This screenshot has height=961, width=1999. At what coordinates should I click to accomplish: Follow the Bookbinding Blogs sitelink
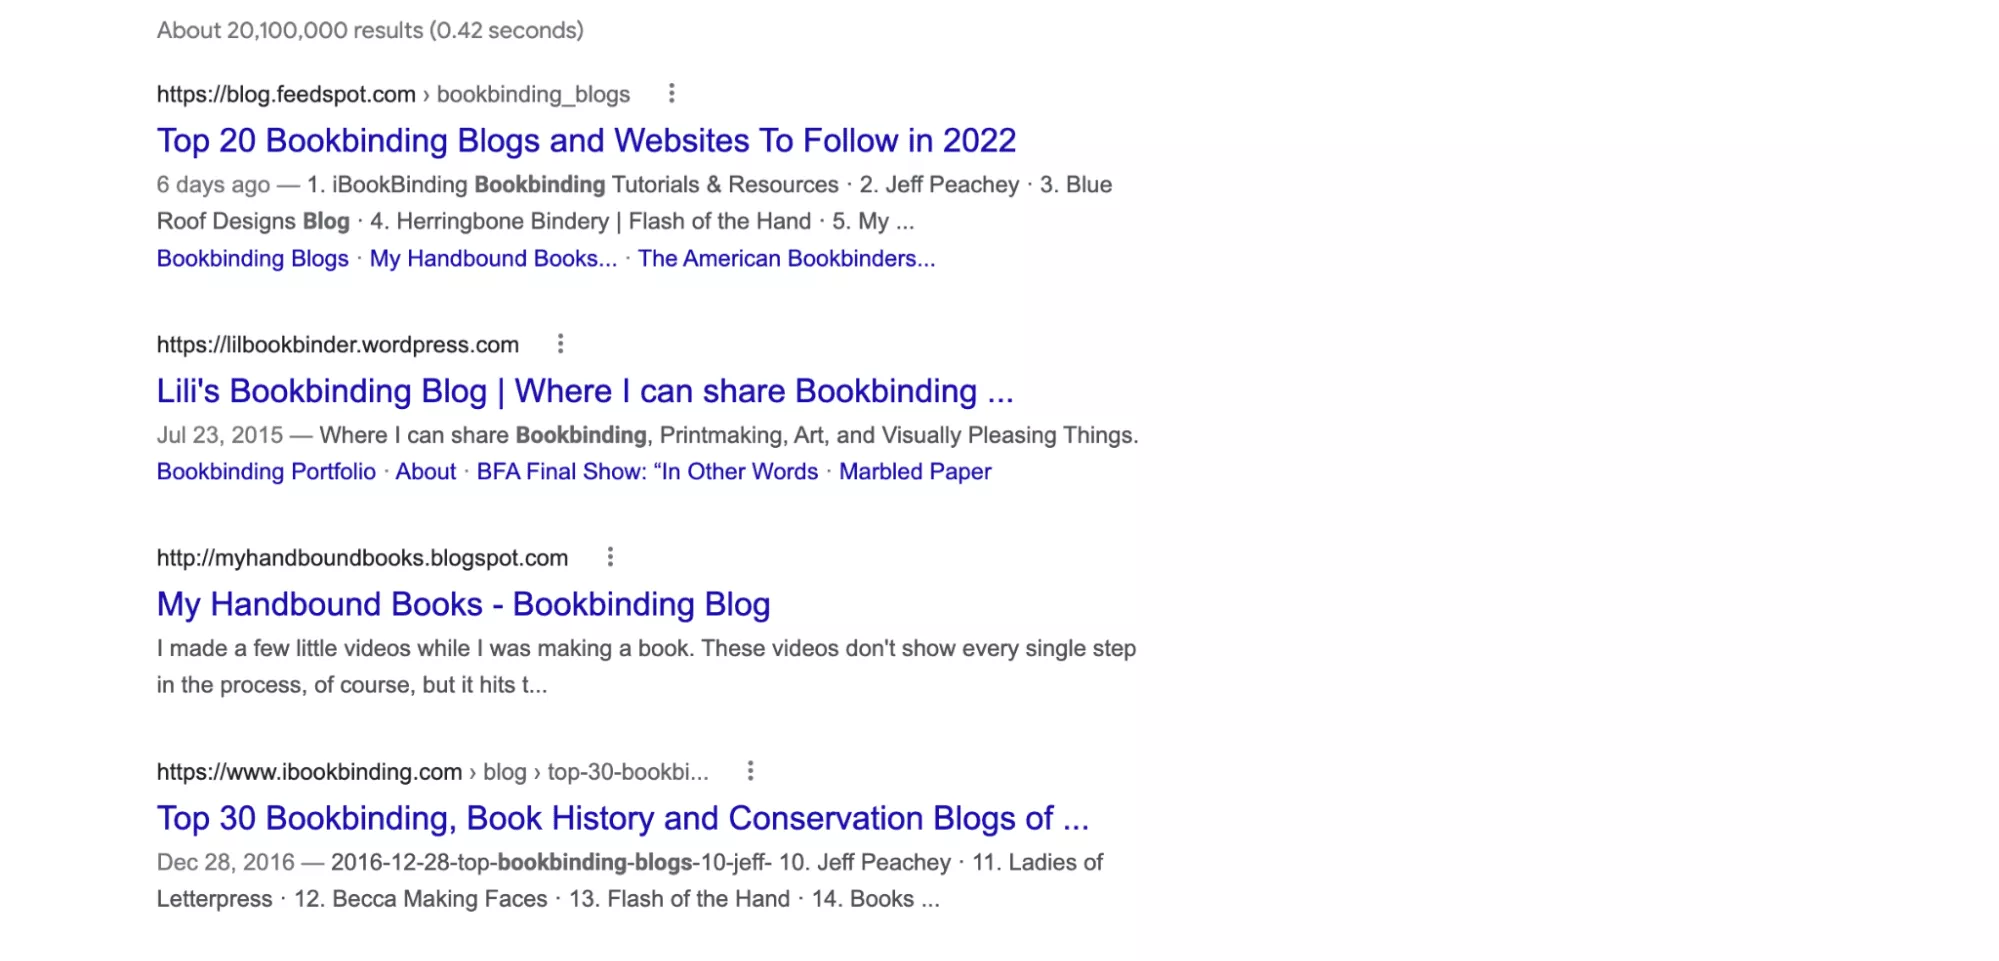pyautogui.click(x=253, y=258)
